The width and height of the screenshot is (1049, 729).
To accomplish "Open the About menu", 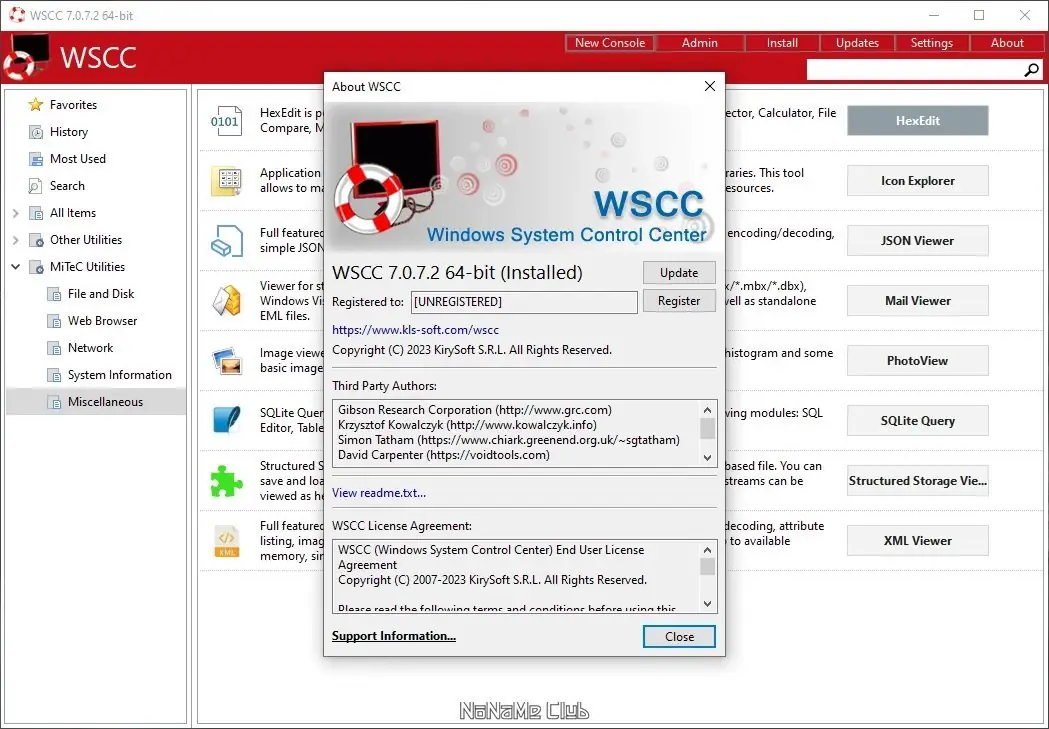I will click(x=1007, y=43).
